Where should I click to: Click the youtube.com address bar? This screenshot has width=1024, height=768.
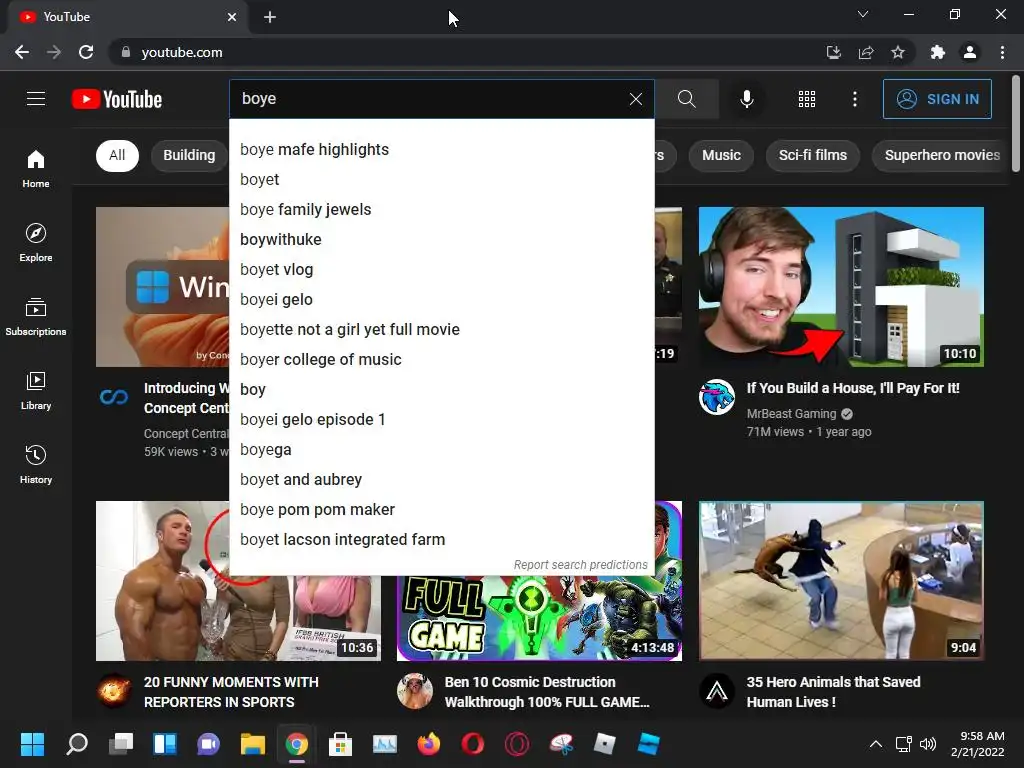(x=457, y=52)
